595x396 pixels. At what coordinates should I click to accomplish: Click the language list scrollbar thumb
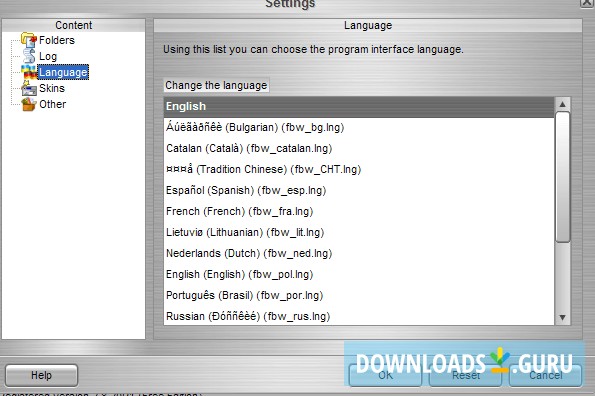pos(562,177)
